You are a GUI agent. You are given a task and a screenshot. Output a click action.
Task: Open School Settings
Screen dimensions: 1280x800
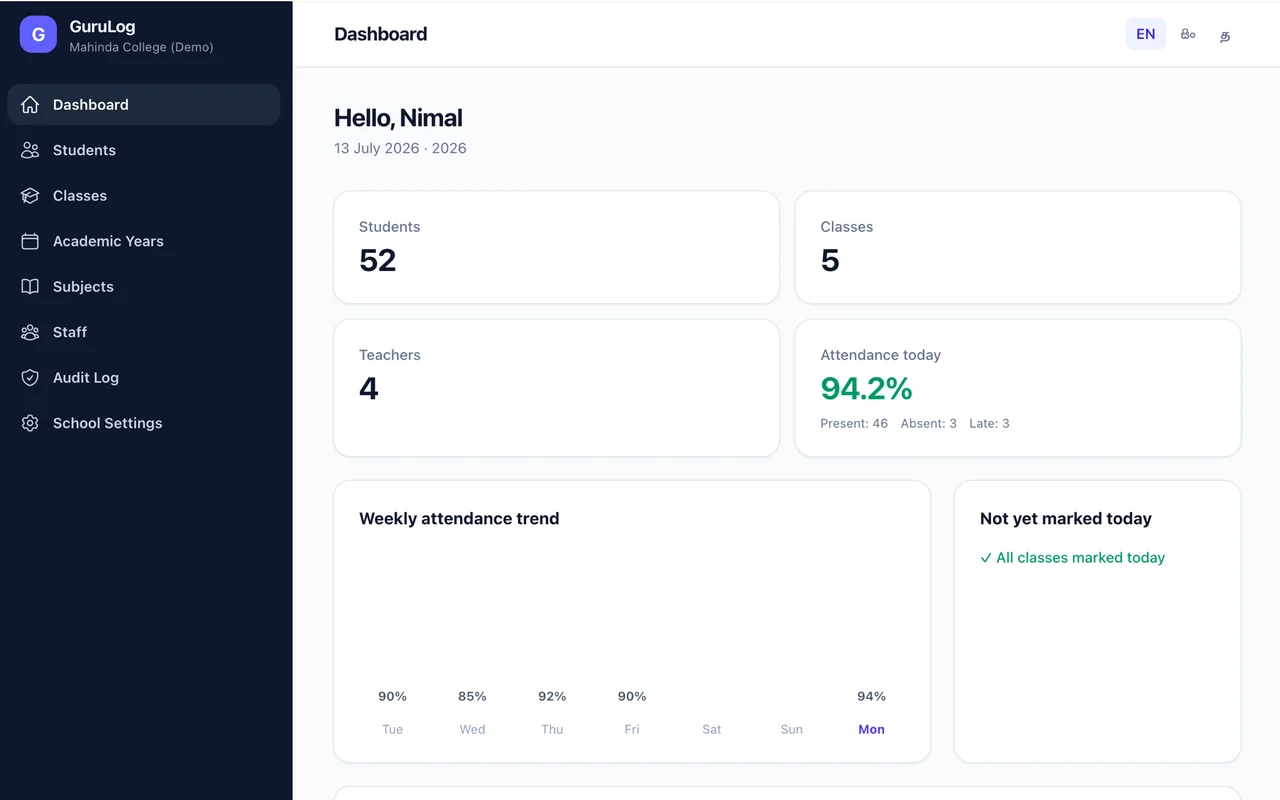144,423
